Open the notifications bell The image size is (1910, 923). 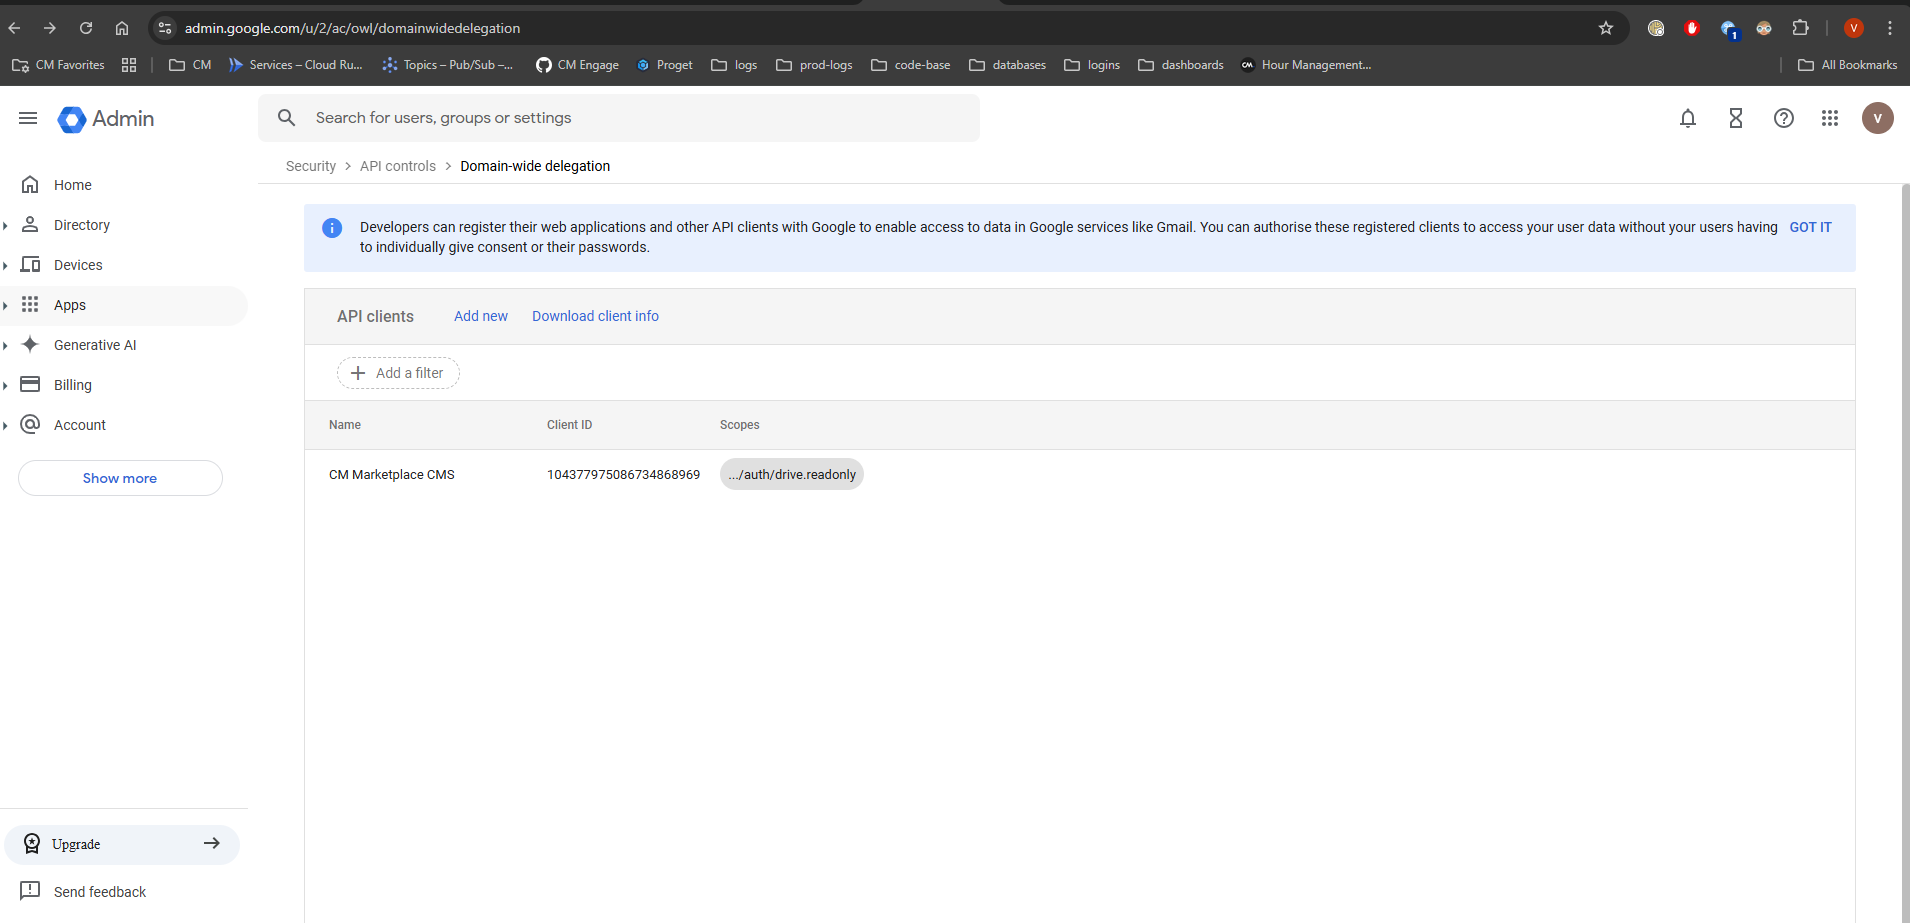1688,118
